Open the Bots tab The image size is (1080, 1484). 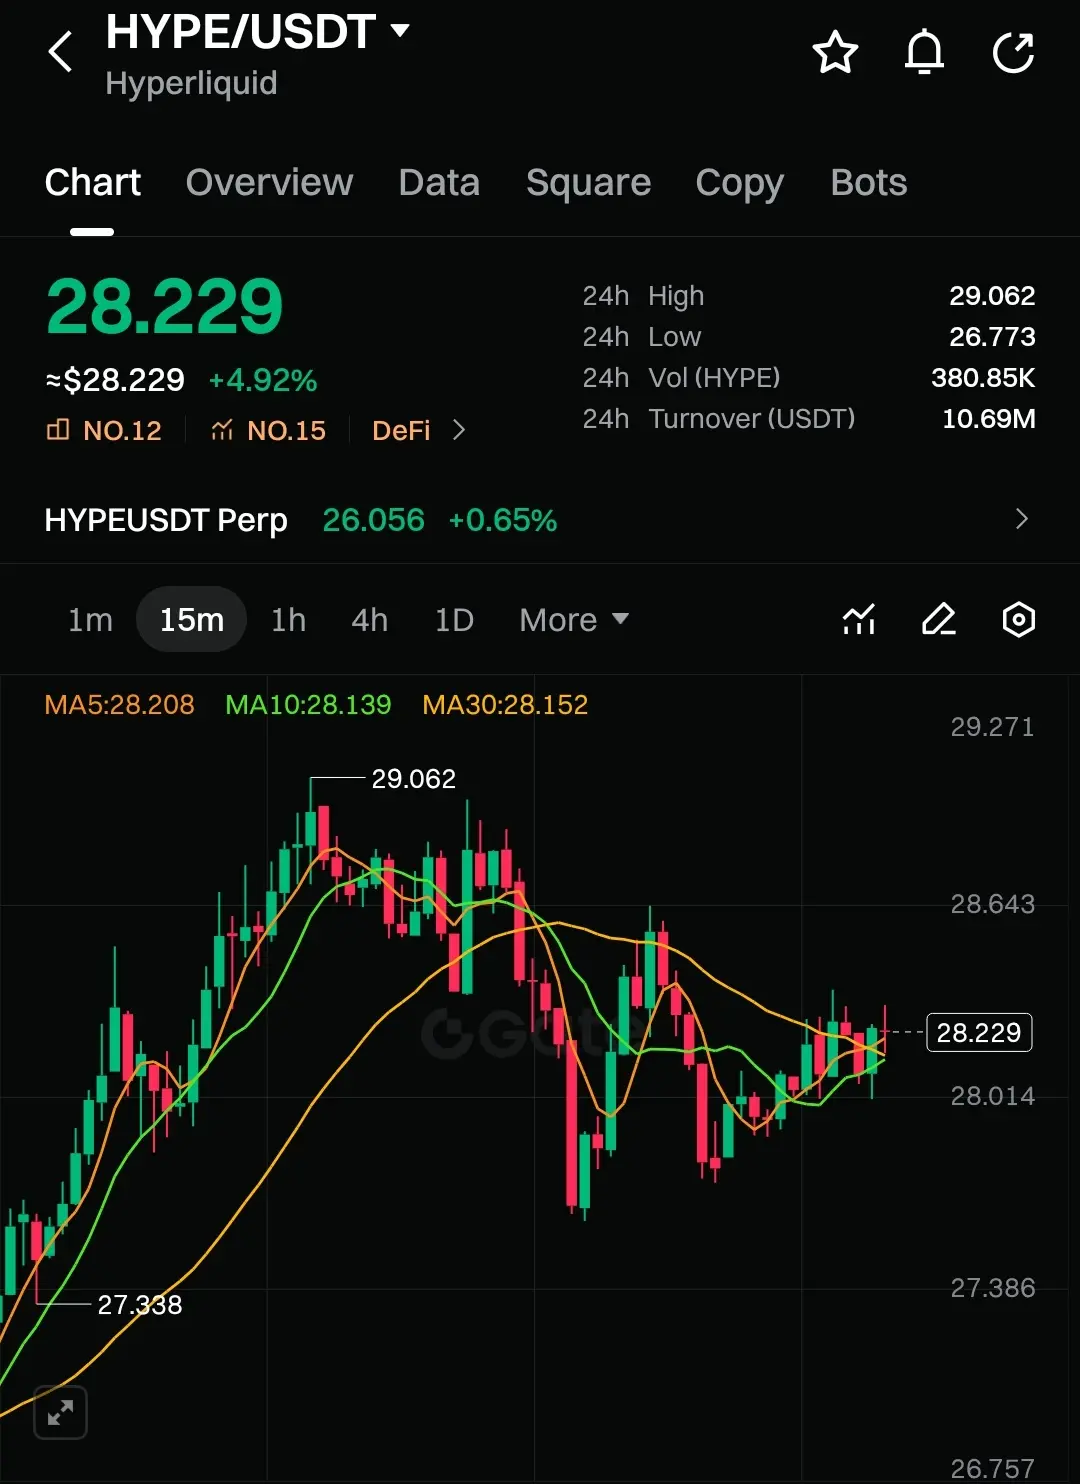pyautogui.click(x=869, y=183)
